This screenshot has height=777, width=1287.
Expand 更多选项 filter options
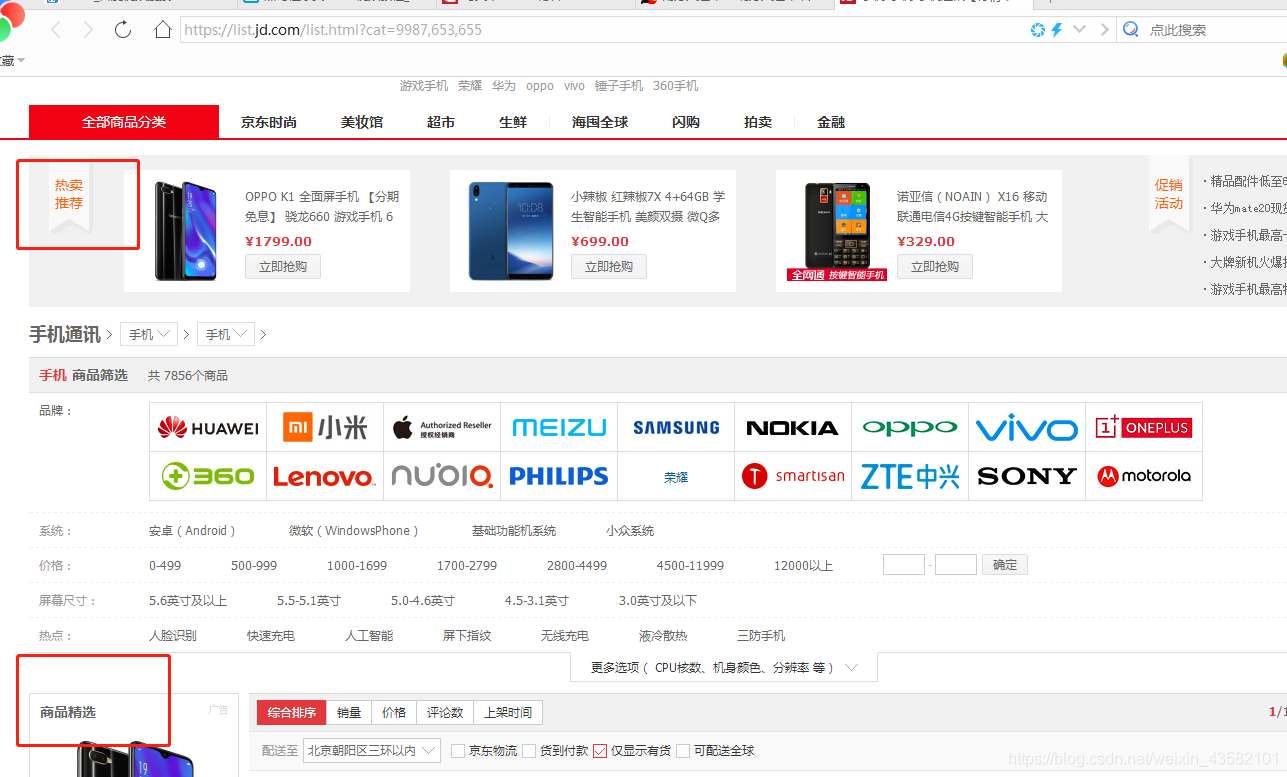coord(724,667)
